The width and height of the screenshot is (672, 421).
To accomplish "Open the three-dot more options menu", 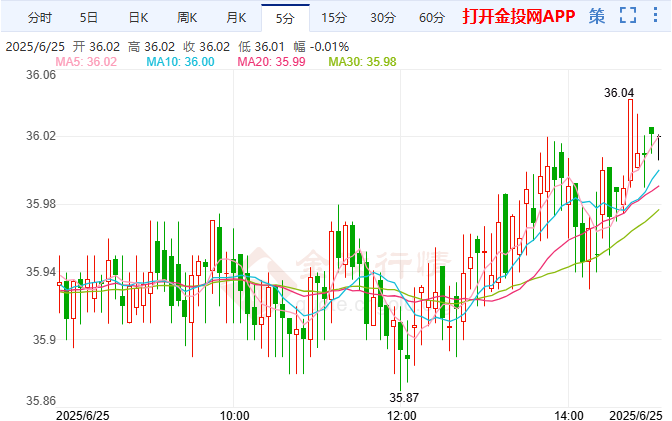I will click(655, 15).
